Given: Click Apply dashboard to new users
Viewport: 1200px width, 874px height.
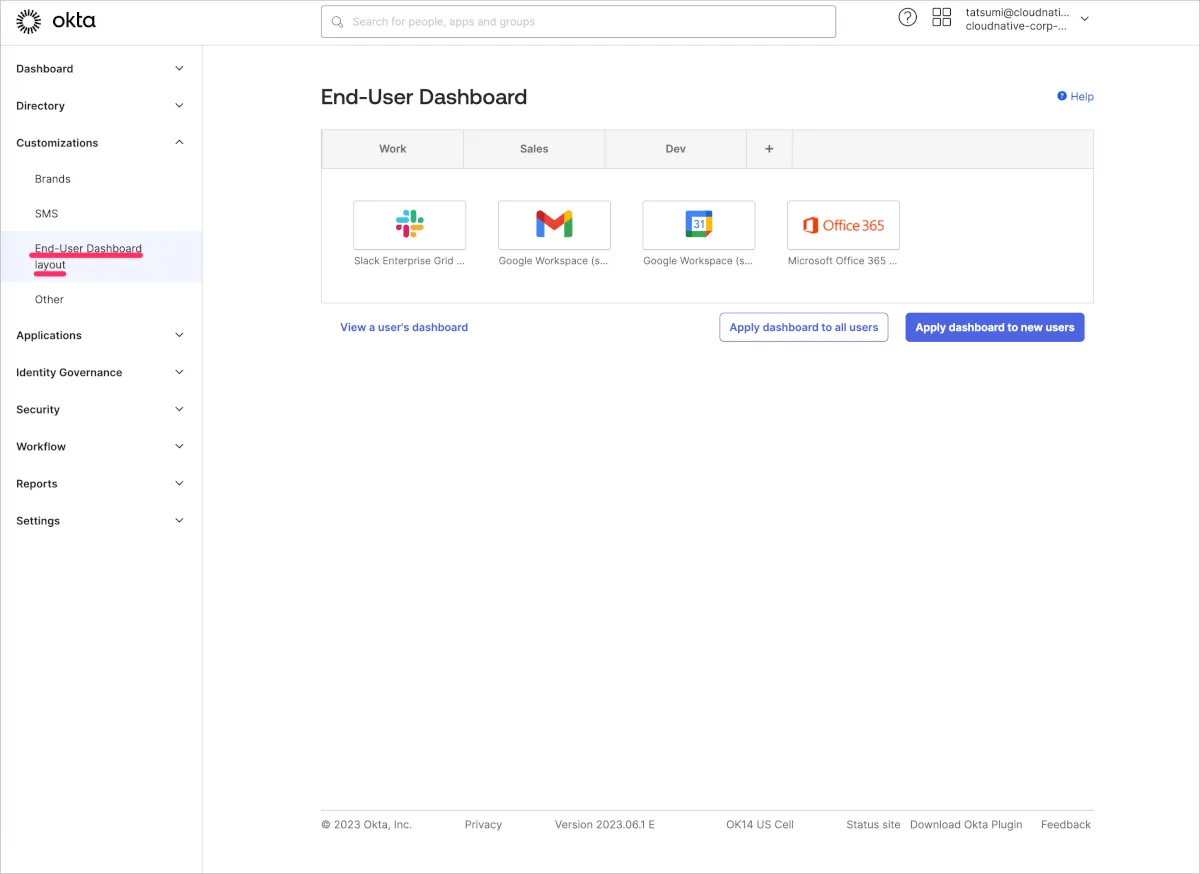Looking at the screenshot, I should point(994,327).
